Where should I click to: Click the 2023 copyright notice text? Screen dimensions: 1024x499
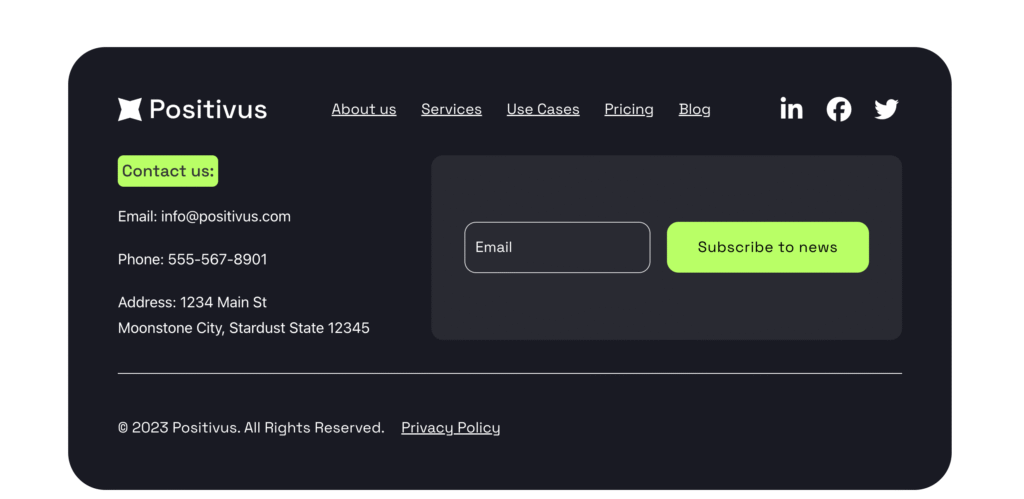tap(251, 428)
